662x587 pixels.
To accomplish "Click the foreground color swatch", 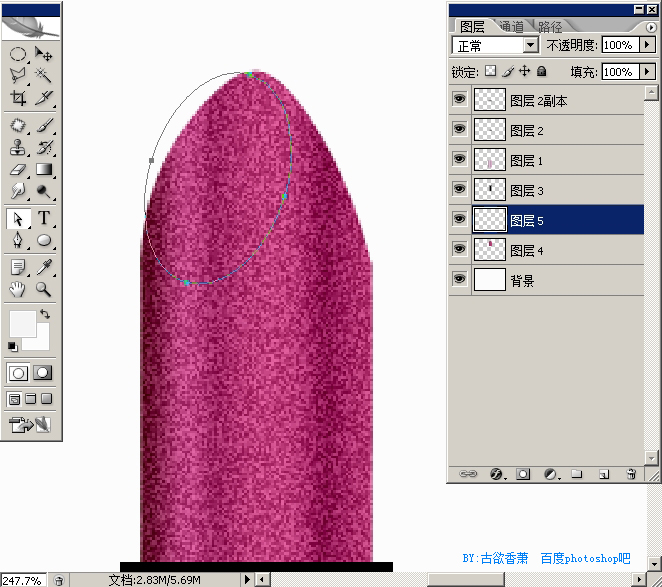I will [23, 324].
